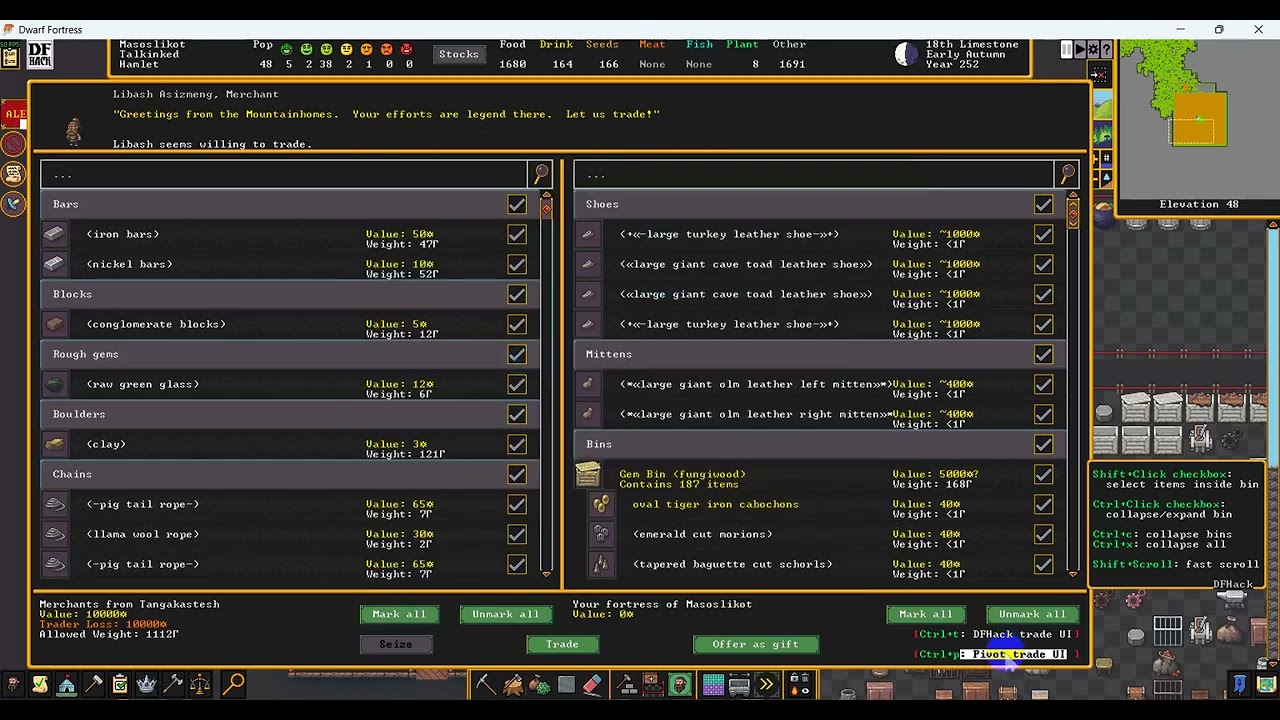The image size is (1280, 720).
Task: Select the smooth stone tool
Action: 566,685
